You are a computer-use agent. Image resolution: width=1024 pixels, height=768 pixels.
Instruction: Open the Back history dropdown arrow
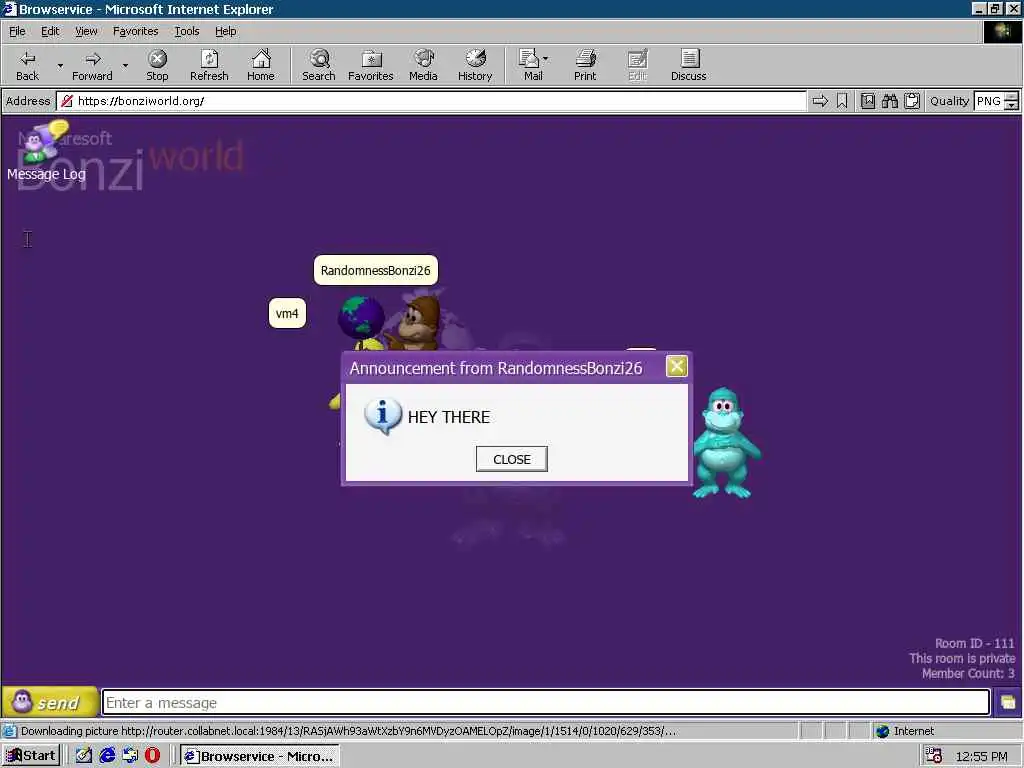(60, 65)
